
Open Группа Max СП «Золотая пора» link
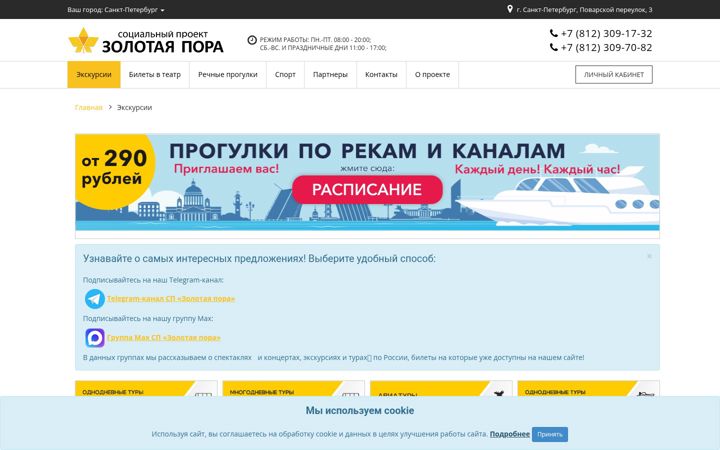click(163, 338)
